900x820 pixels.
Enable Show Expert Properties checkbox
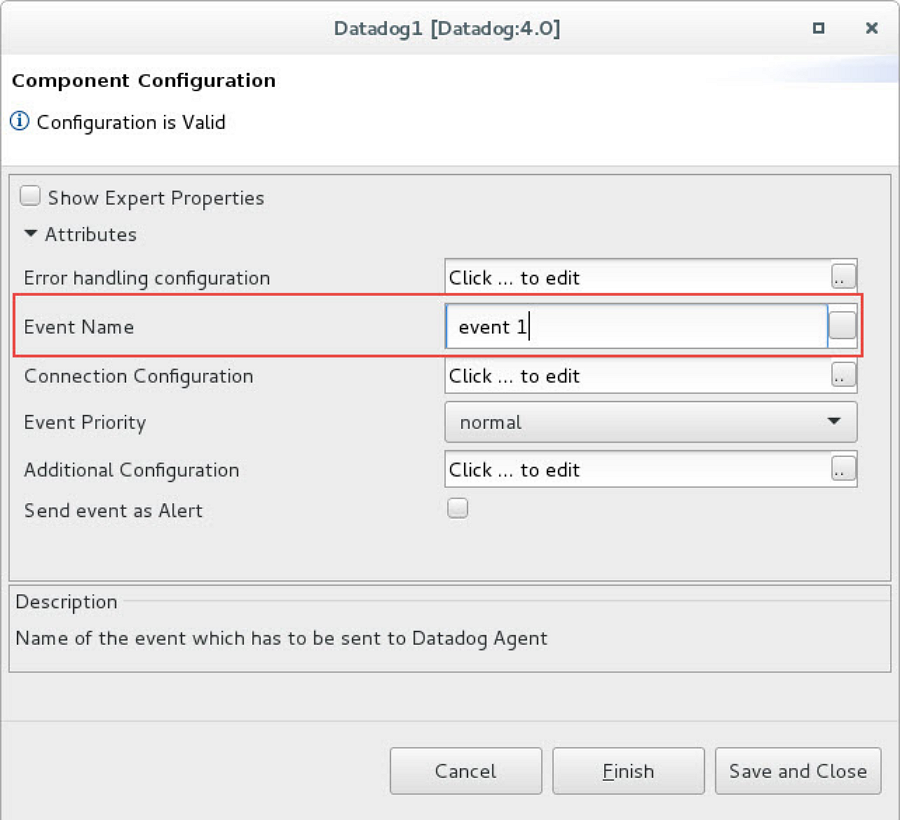(30, 196)
